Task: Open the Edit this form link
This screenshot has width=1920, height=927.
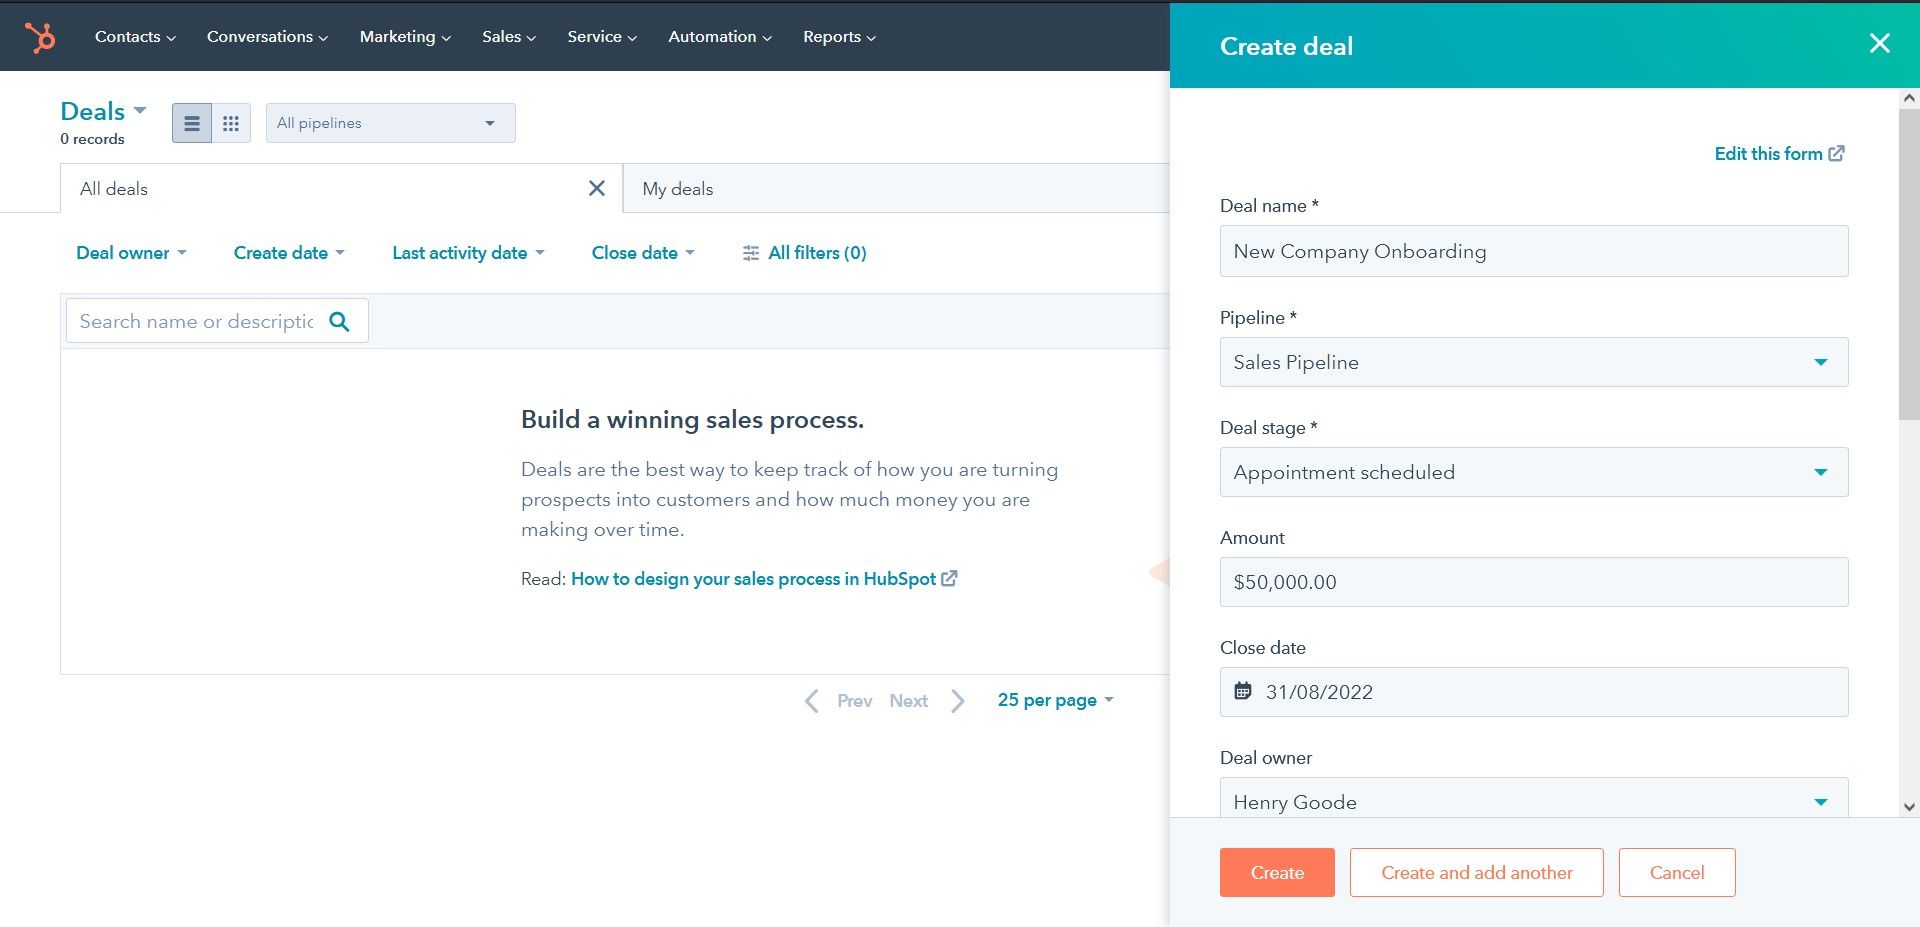Action: [1779, 153]
